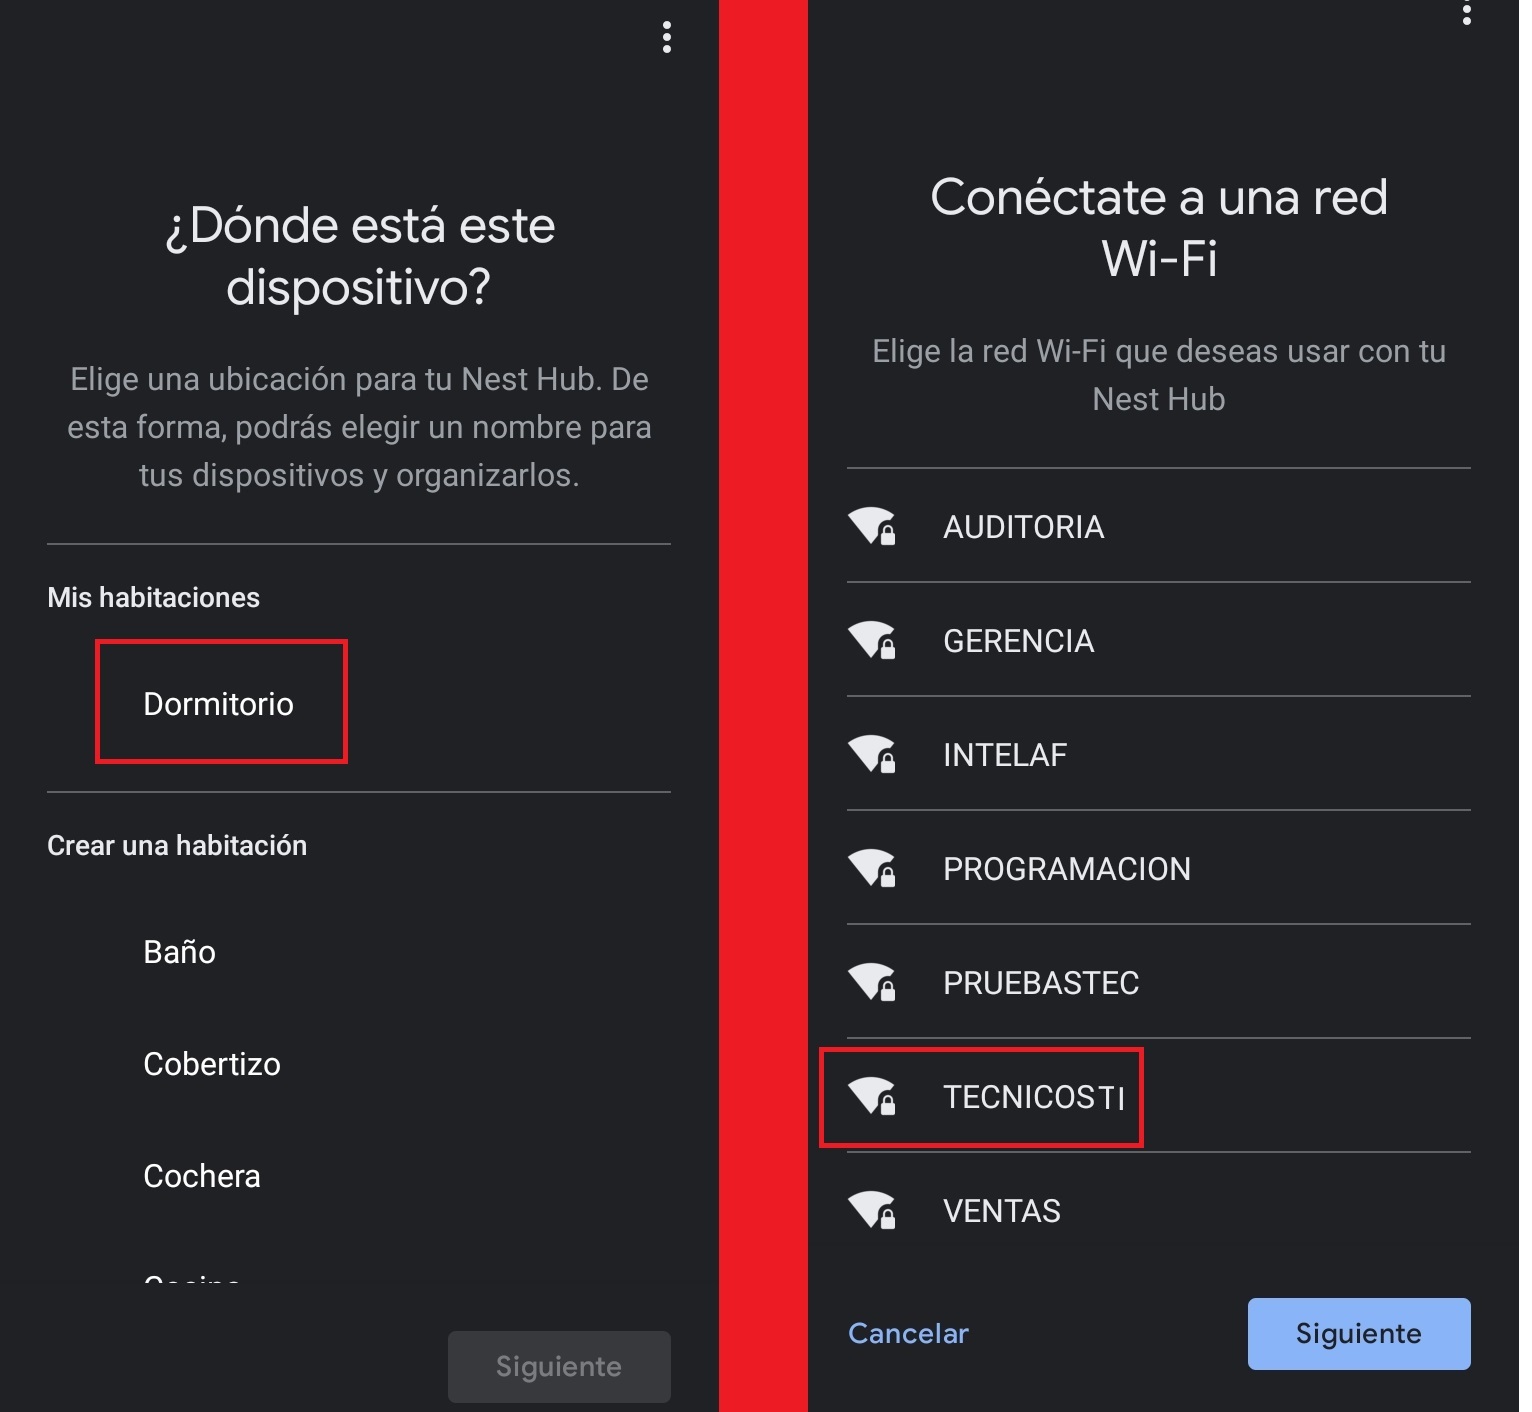This screenshot has height=1412, width=1532.
Task: Choose Baño as new room
Action: click(180, 952)
